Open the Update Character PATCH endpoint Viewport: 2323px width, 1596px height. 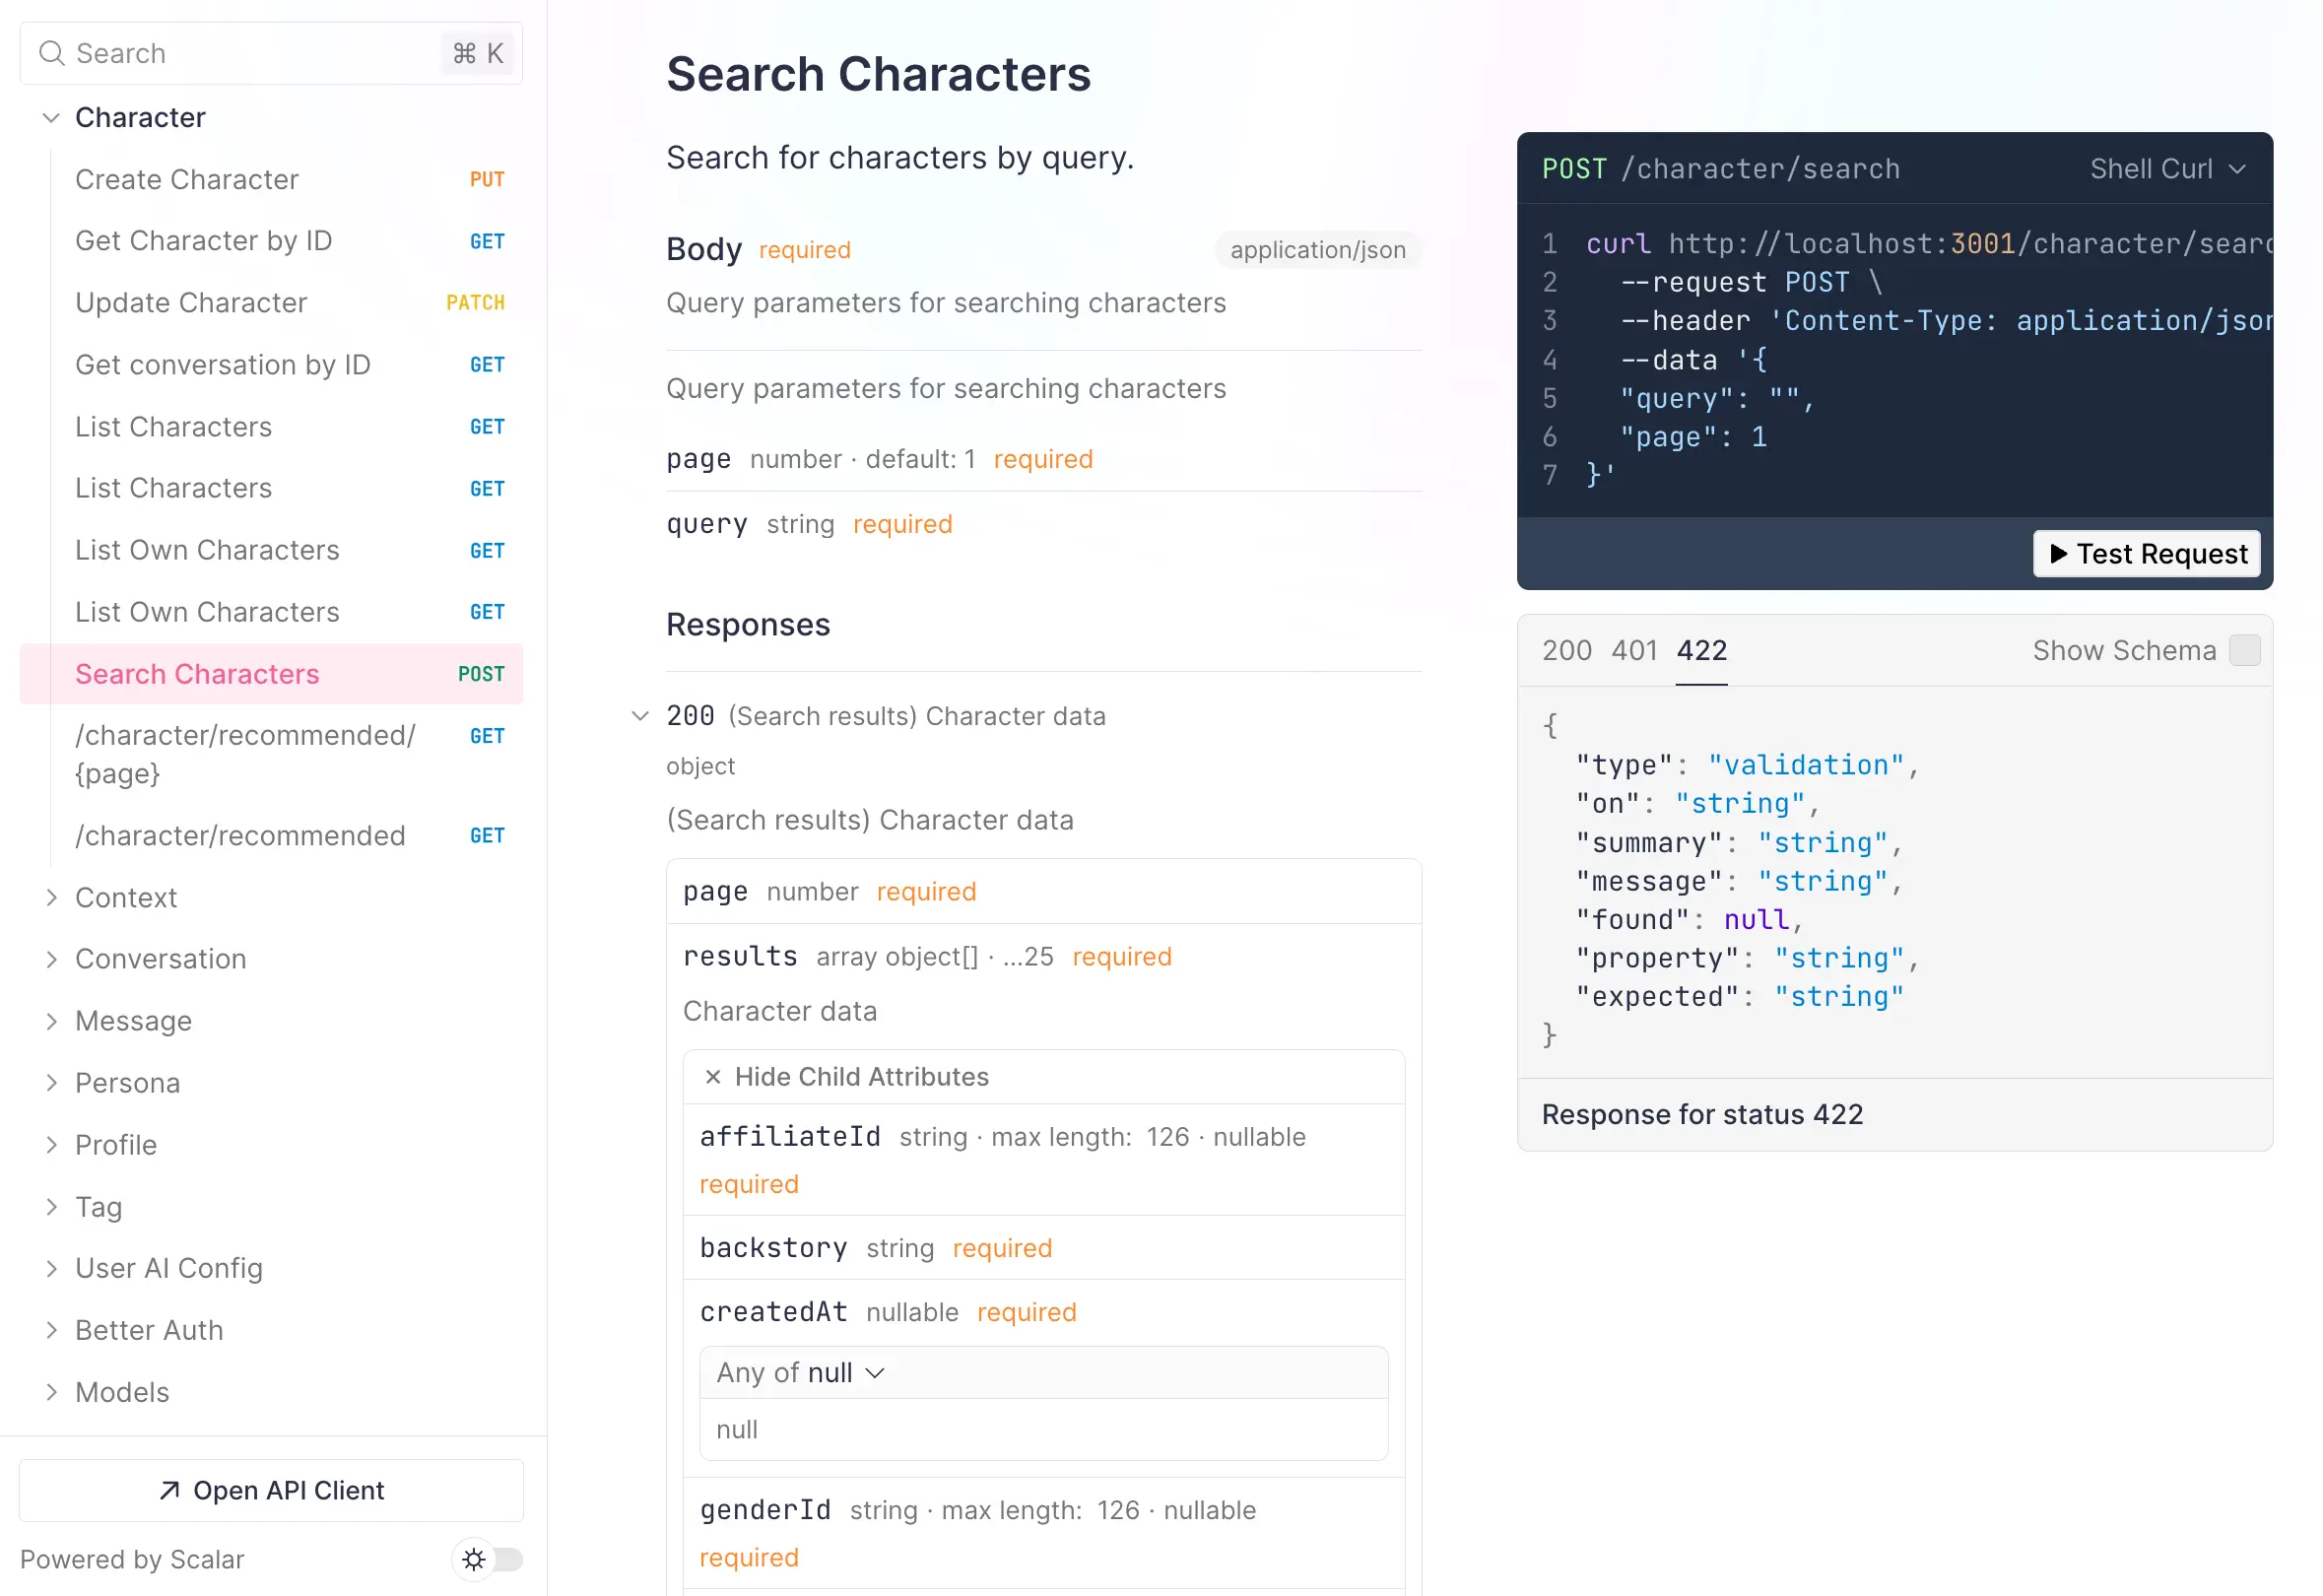tap(191, 302)
